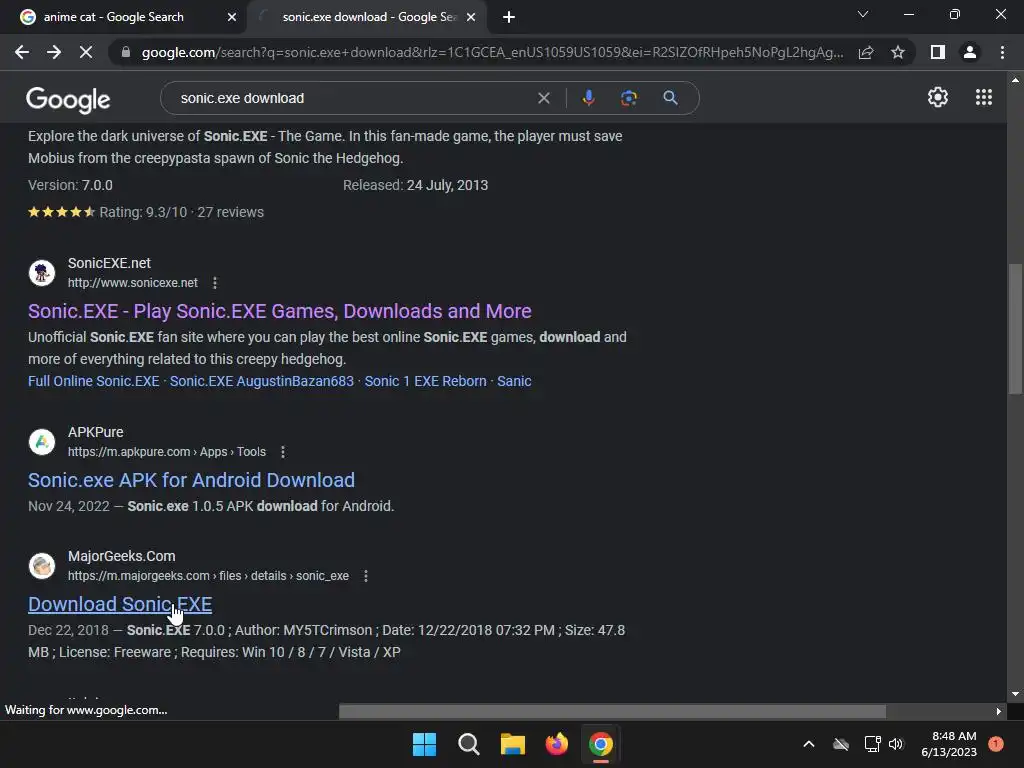Open Sonic.EXE AugustinBazan683 sitelink
1024x768 pixels.
coord(262,381)
